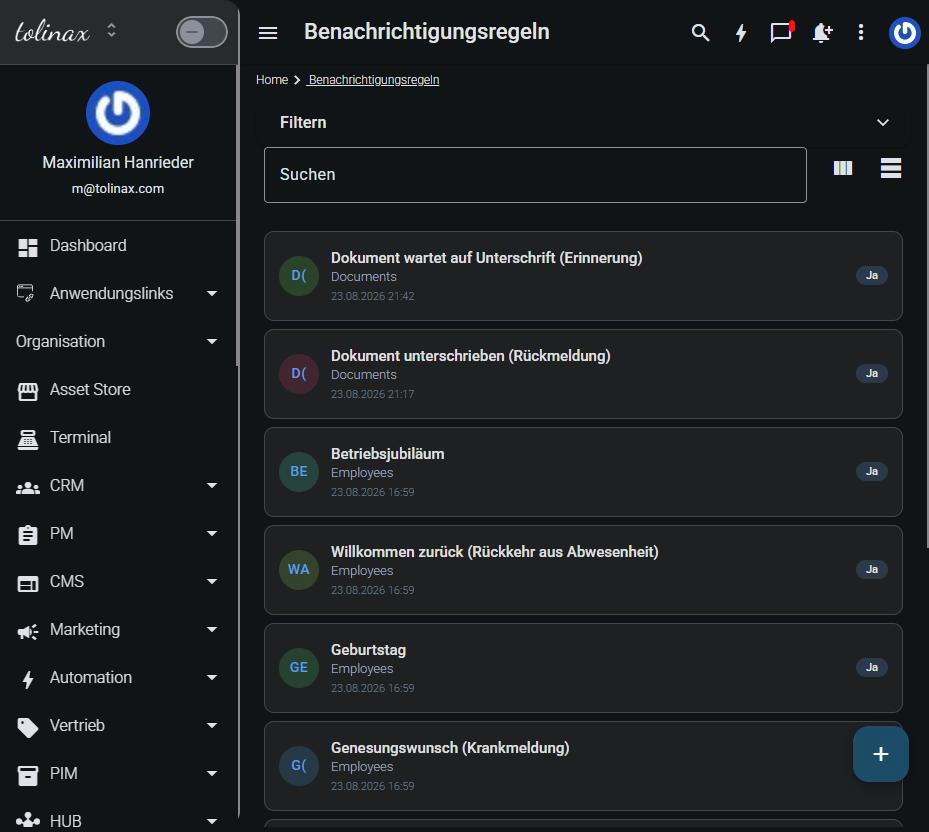929x832 pixels.
Task: Open quick actions lightning bolt icon
Action: [x=741, y=33]
